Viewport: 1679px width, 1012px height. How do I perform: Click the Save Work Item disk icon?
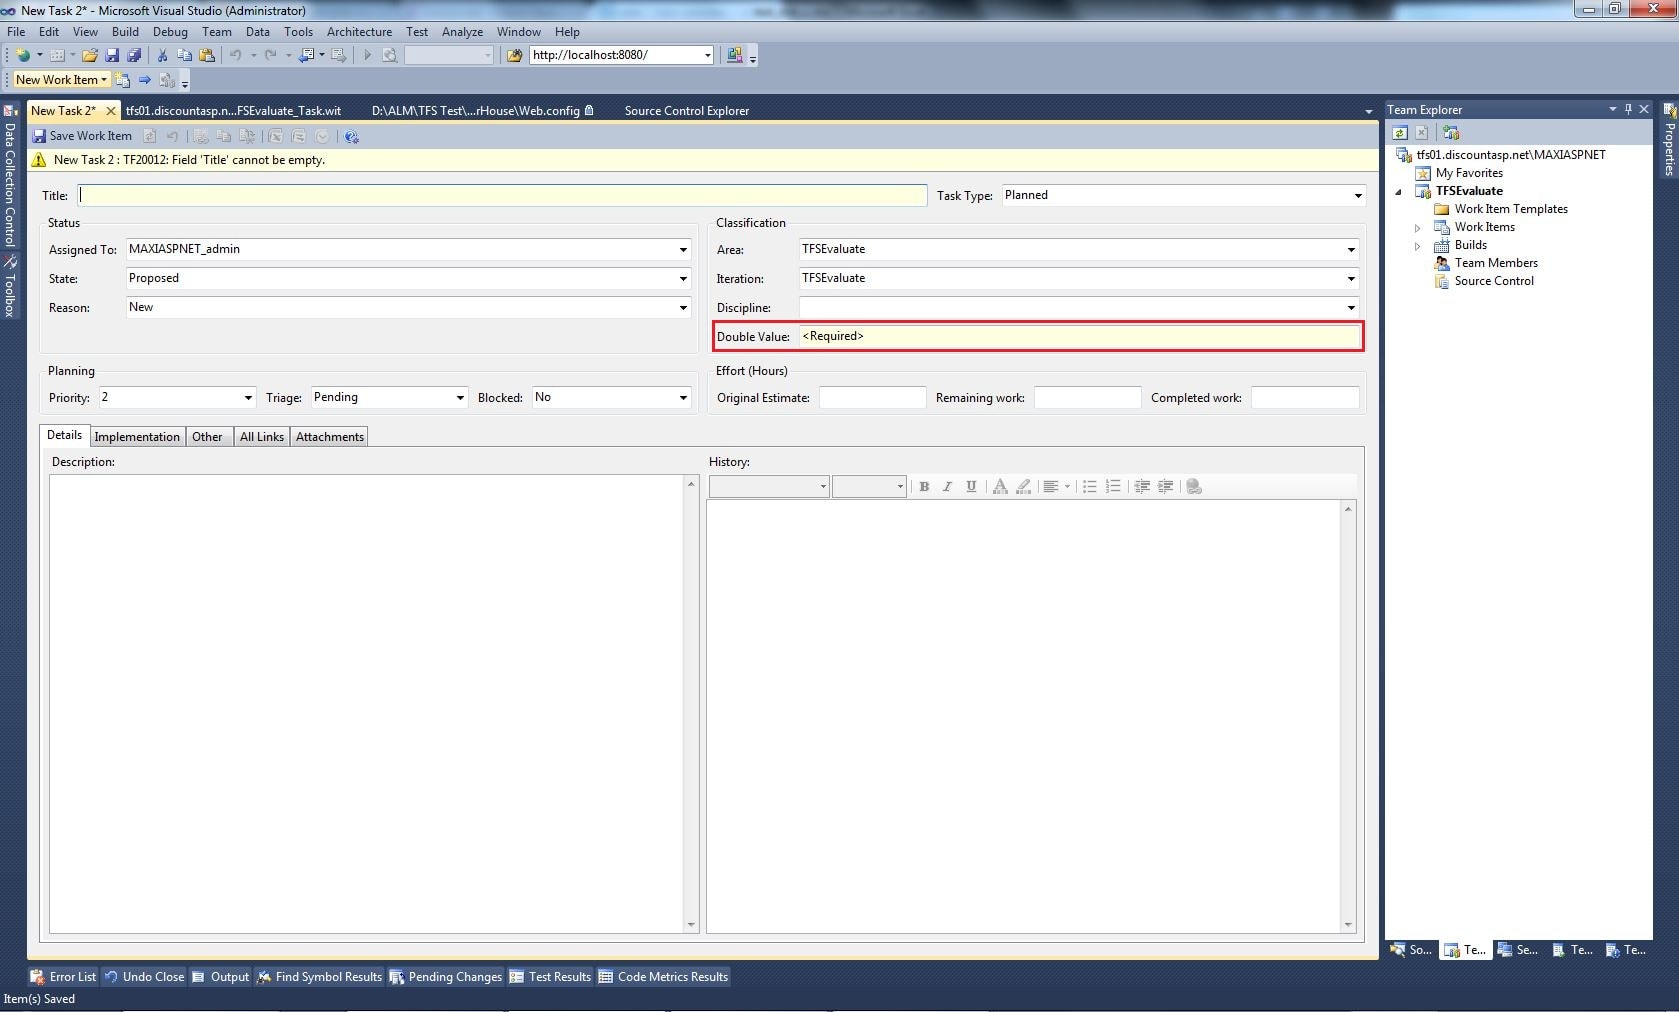(x=39, y=136)
